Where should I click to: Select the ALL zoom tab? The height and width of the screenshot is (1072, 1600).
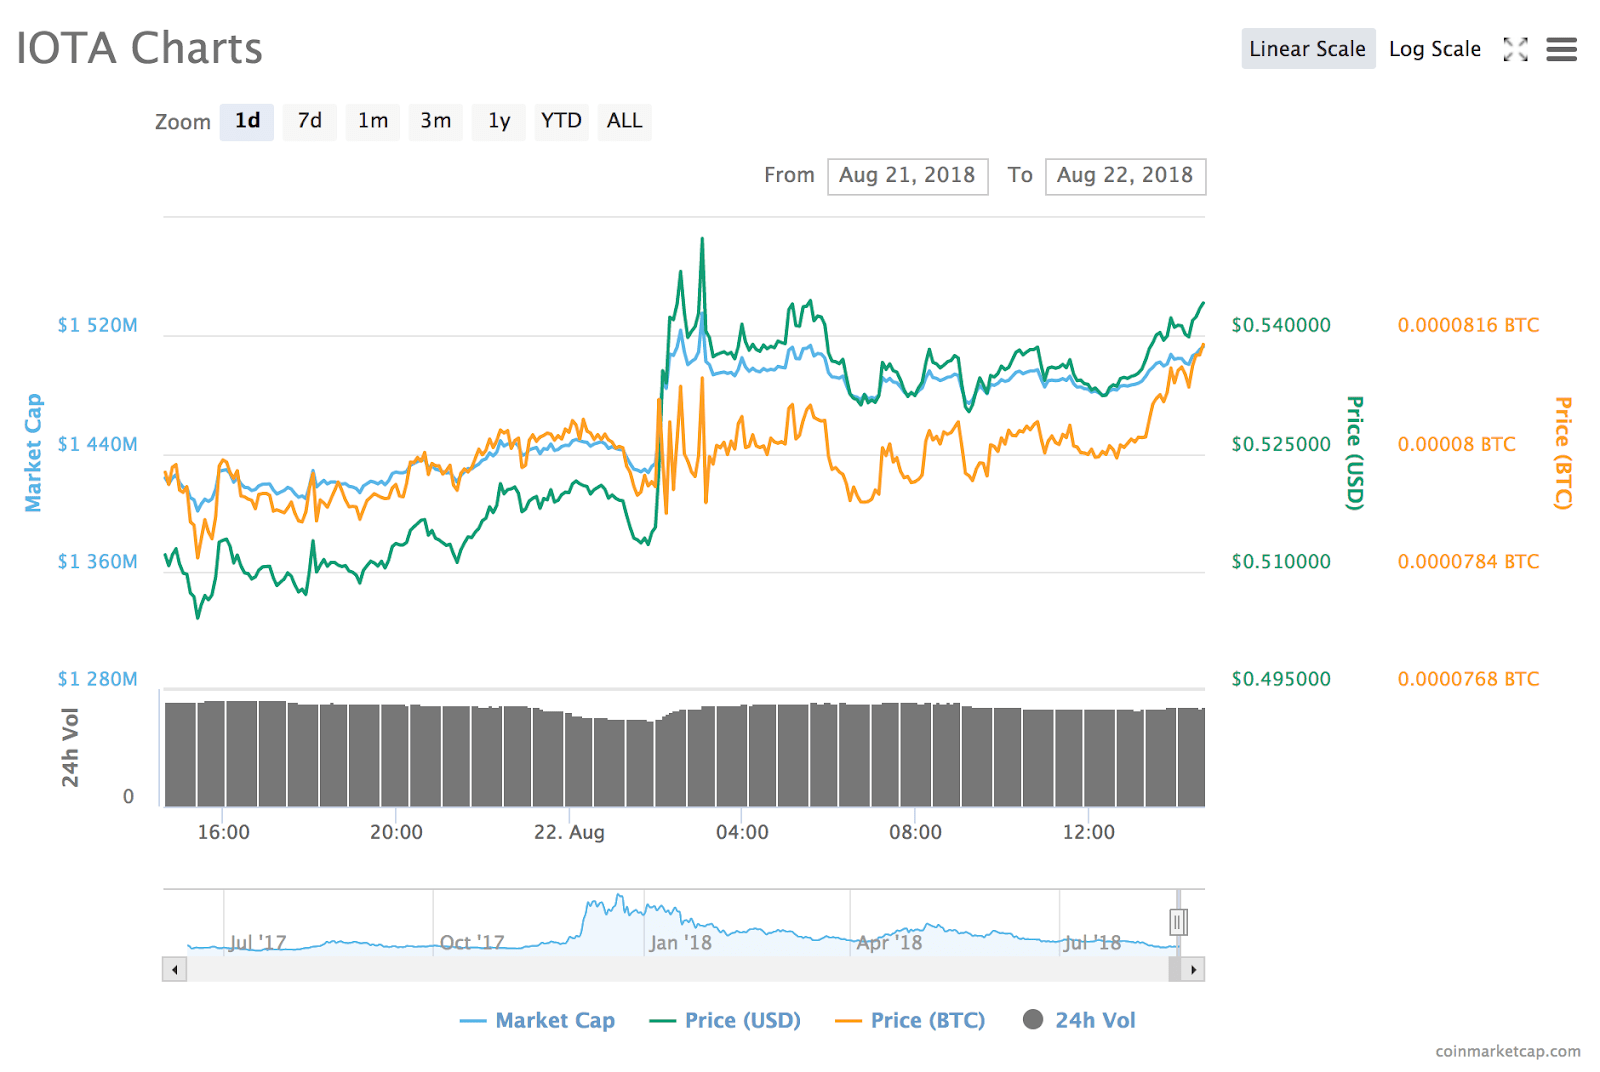[624, 121]
